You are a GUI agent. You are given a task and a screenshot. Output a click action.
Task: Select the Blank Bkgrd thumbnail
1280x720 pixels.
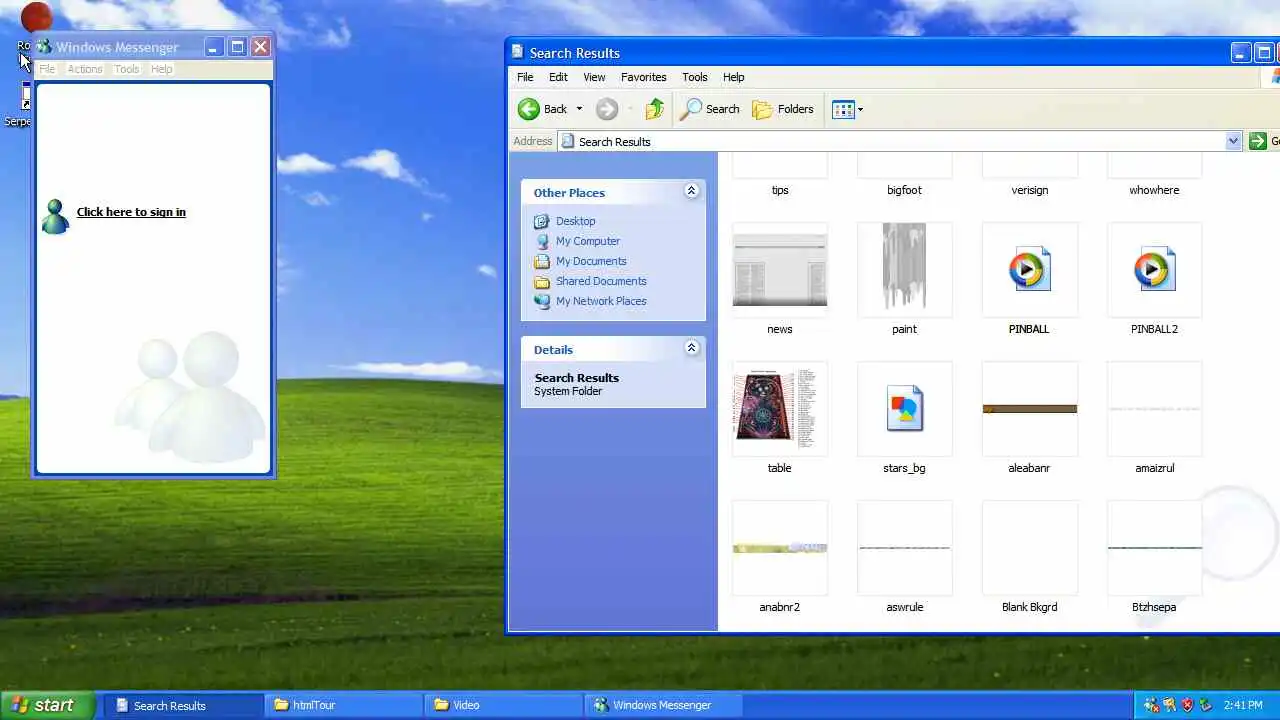point(1030,548)
